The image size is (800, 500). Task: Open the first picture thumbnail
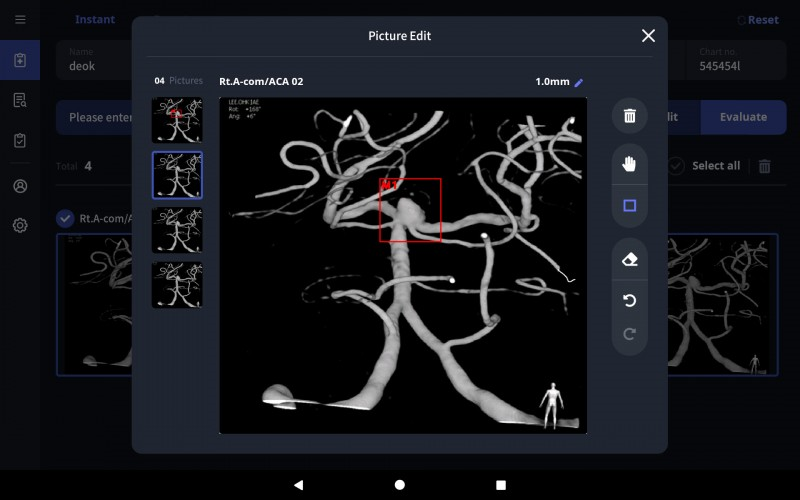point(177,120)
